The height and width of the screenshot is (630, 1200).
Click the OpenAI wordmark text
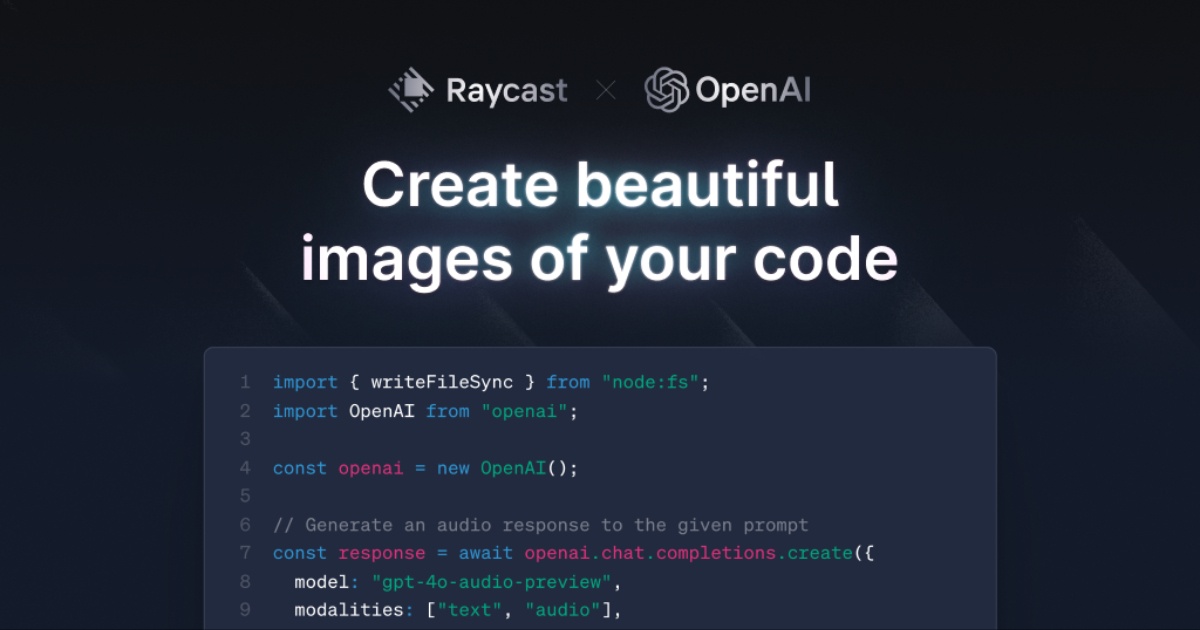[752, 91]
